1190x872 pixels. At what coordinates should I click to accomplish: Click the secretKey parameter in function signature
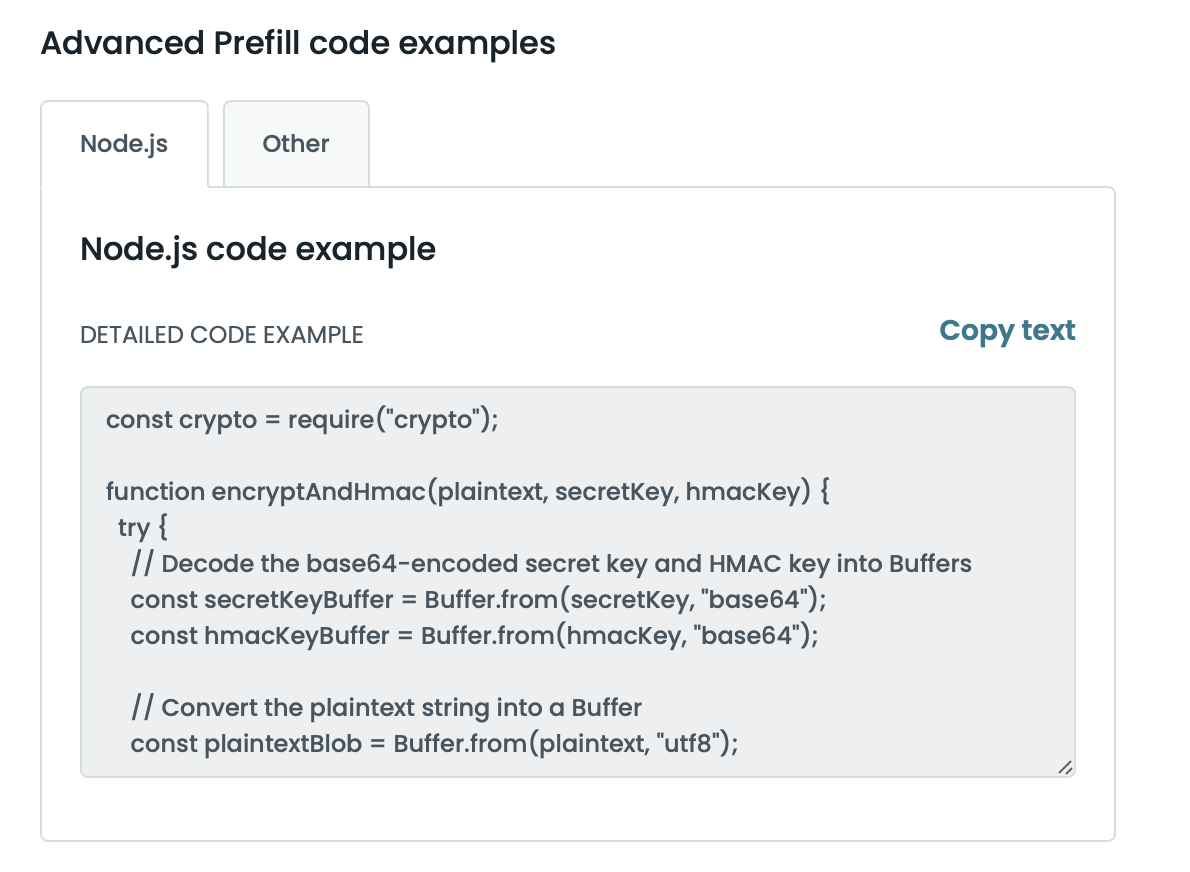tap(613, 492)
